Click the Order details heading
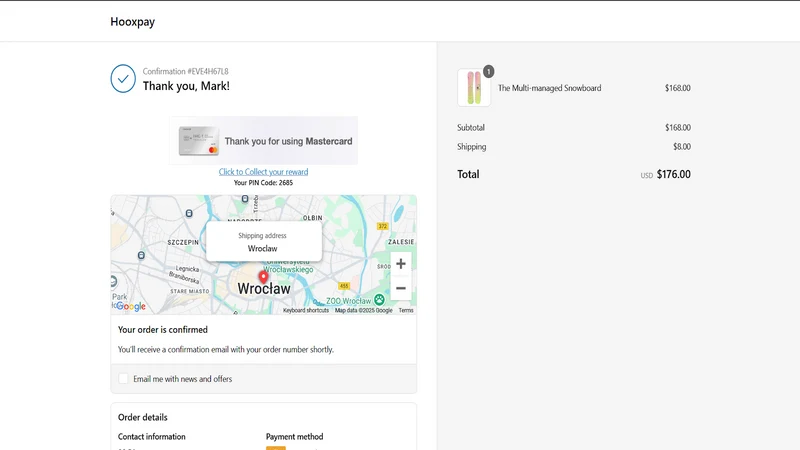Image resolution: width=800 pixels, height=450 pixels. click(x=143, y=417)
